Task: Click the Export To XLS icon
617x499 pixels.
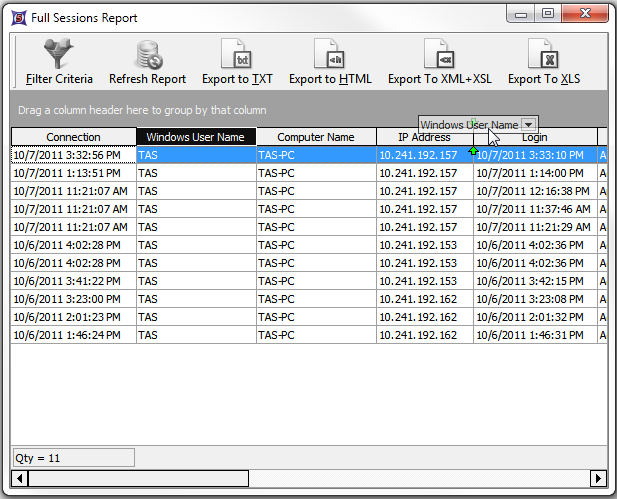Action: (543, 54)
